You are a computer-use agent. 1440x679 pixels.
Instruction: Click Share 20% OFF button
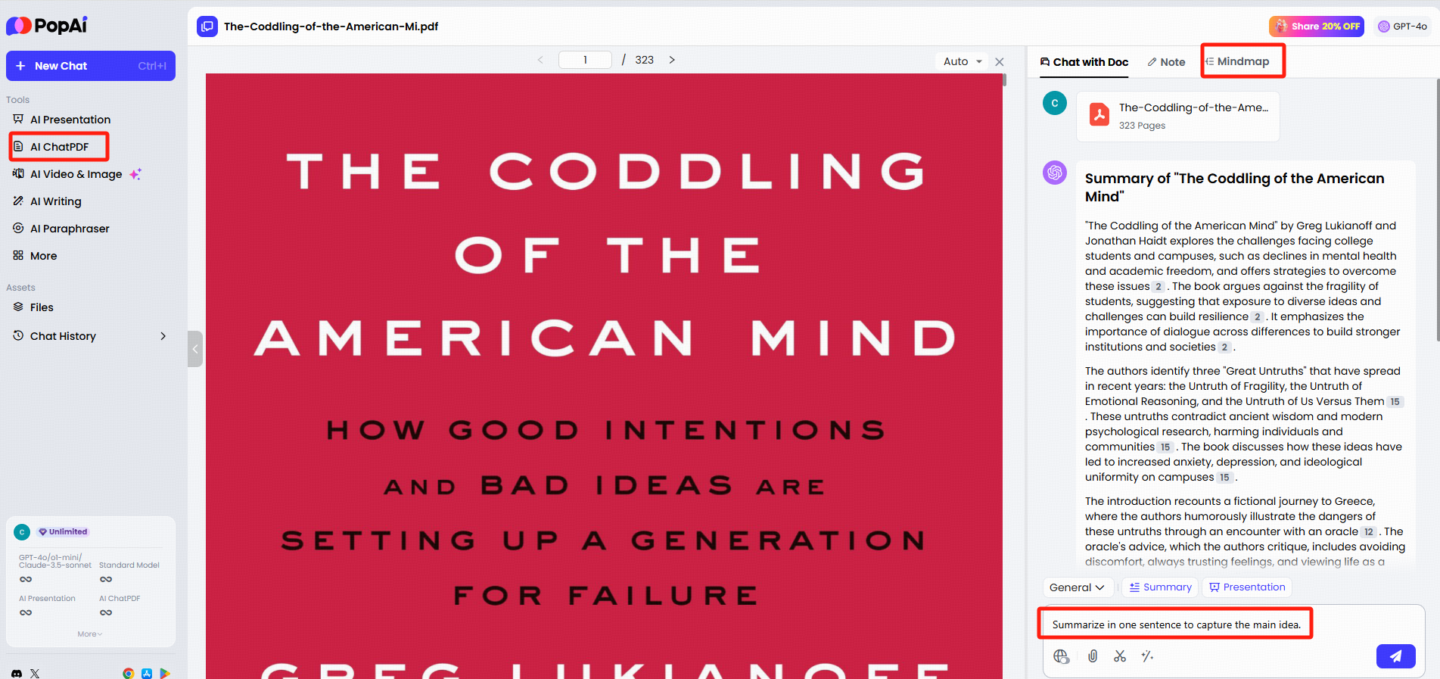[1317, 26]
